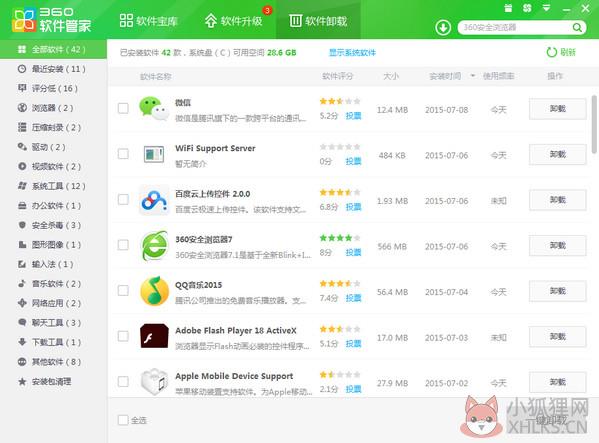Click the 办公软件 category icon
599x443 pixels.
pyautogui.click(x=22, y=205)
